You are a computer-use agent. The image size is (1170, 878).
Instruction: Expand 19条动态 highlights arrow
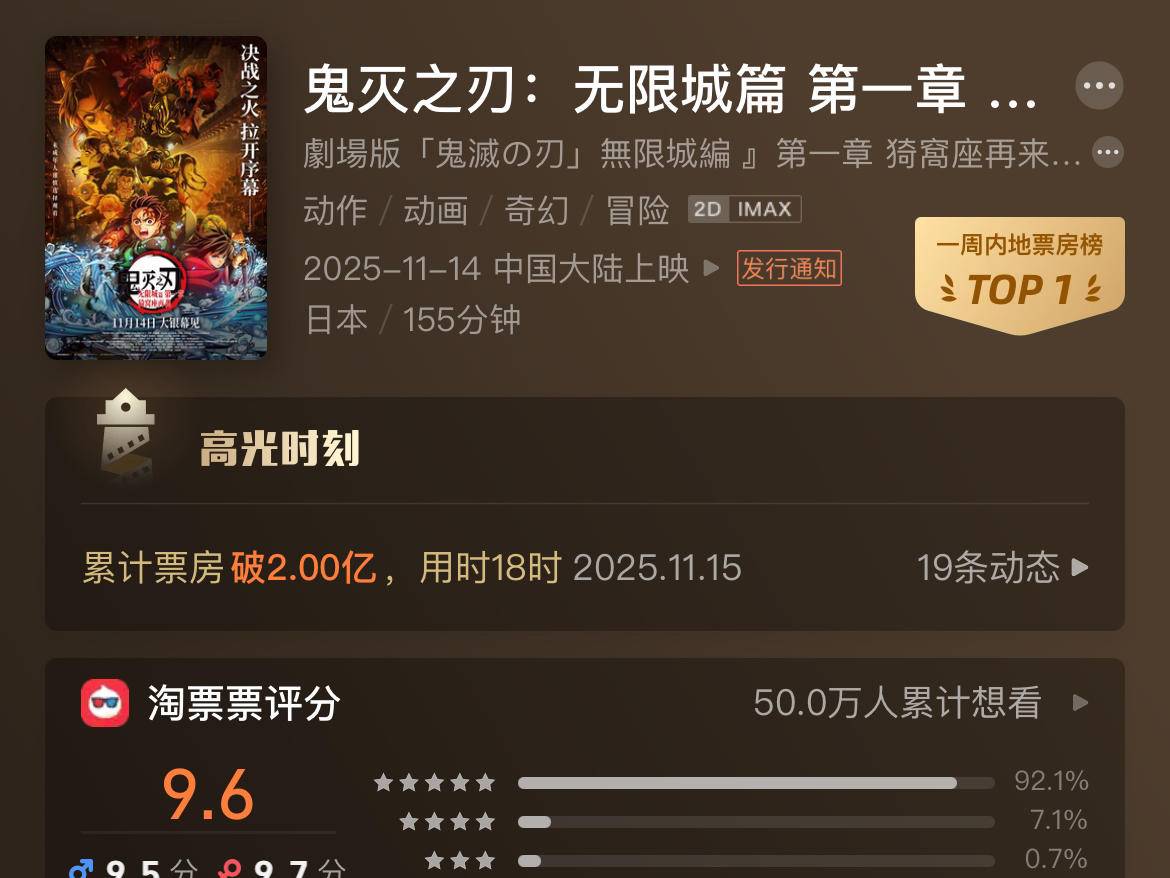click(x=1080, y=568)
